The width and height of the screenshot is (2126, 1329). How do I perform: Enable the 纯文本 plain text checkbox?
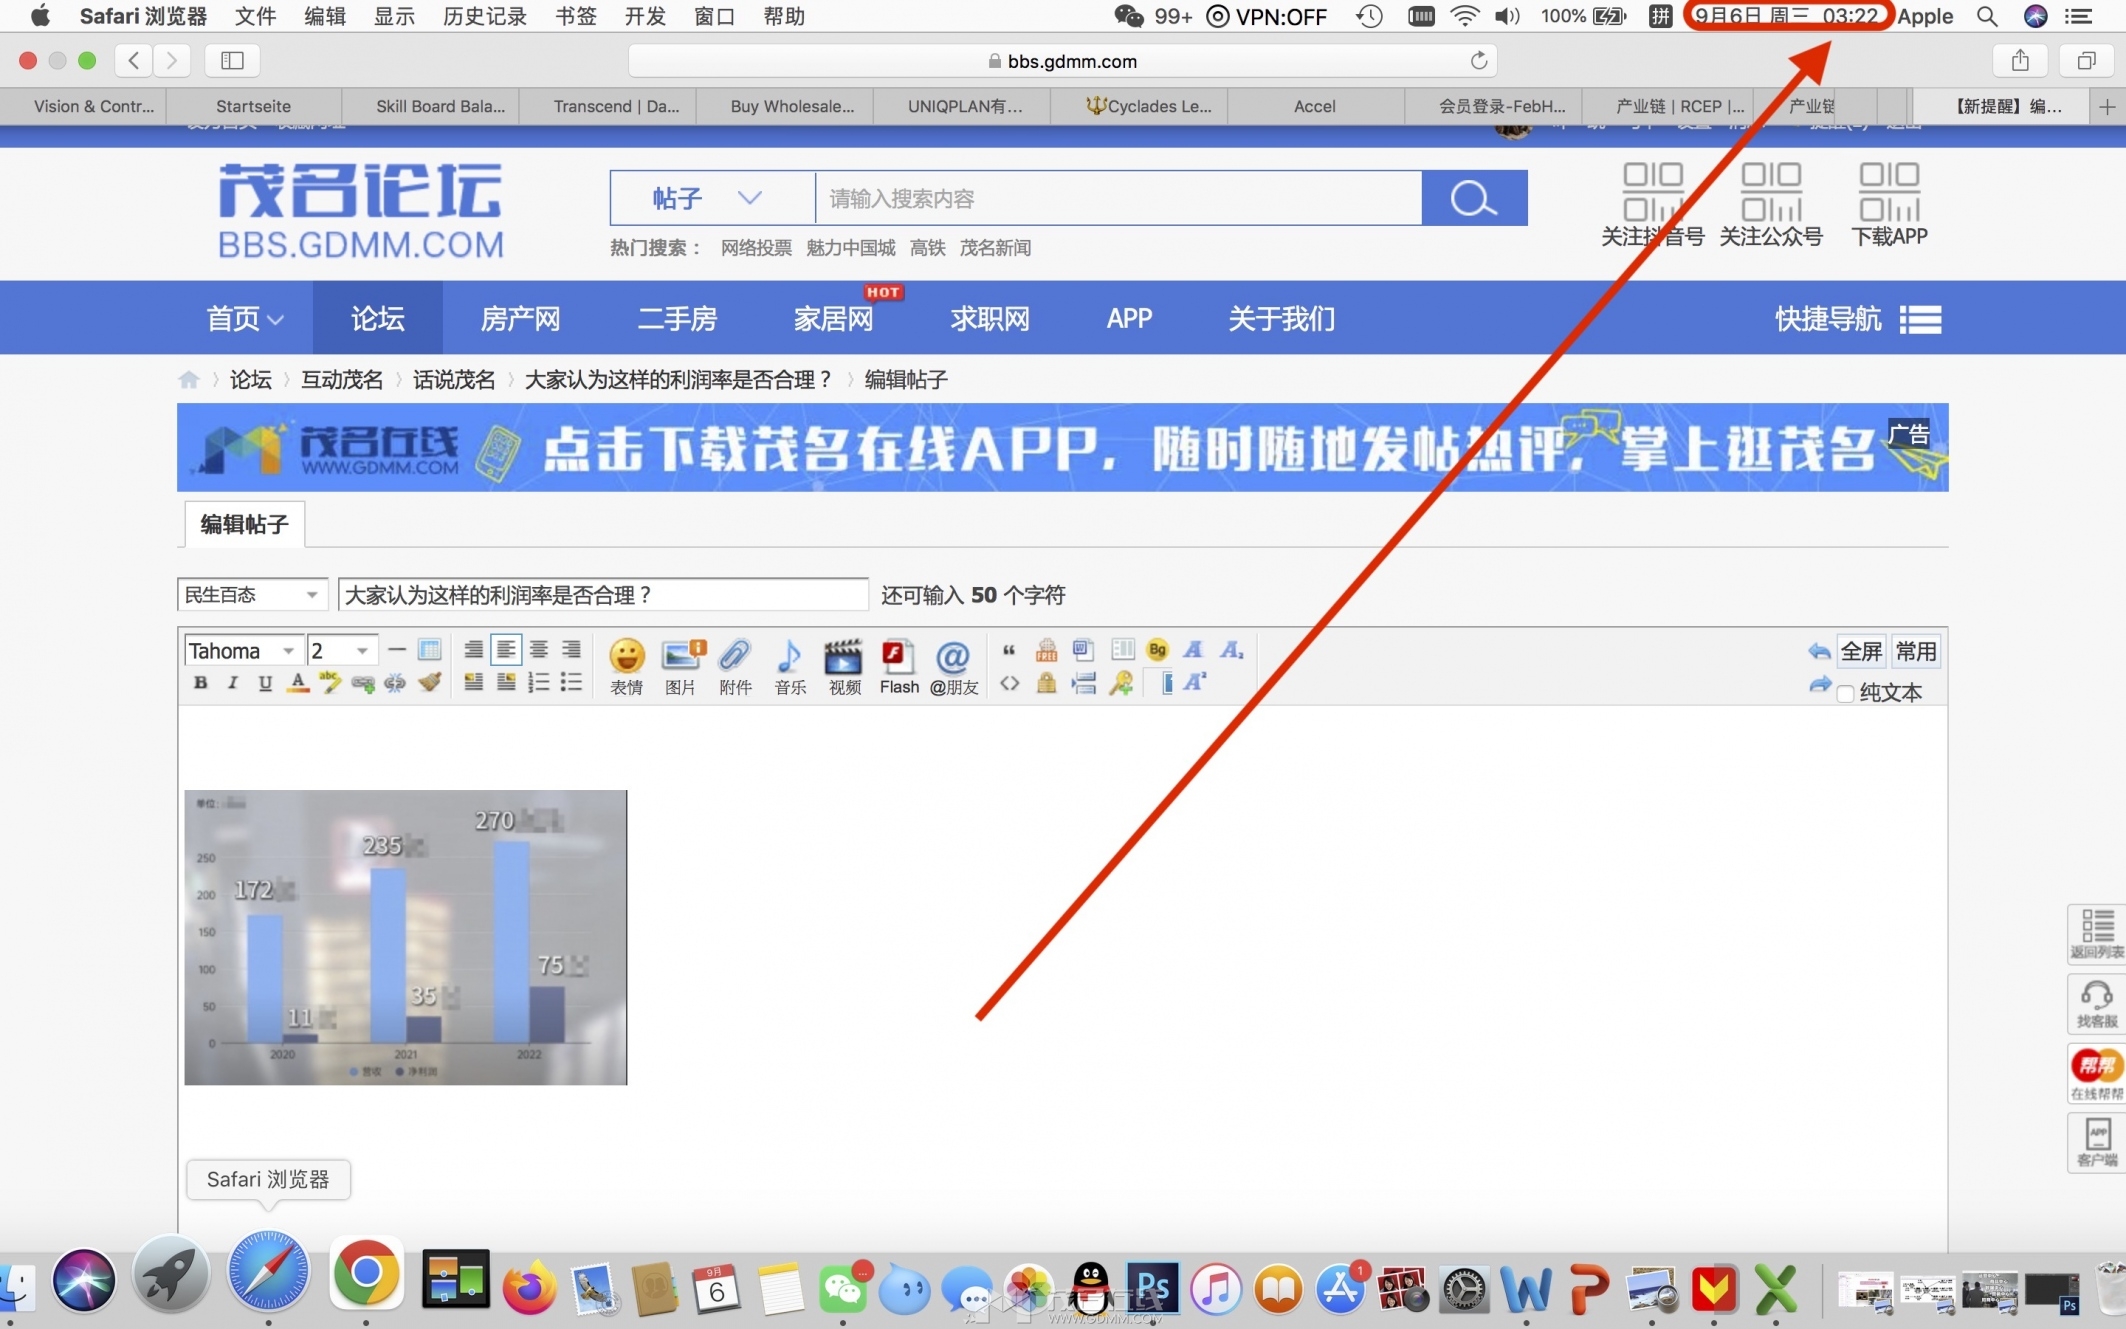1846,693
